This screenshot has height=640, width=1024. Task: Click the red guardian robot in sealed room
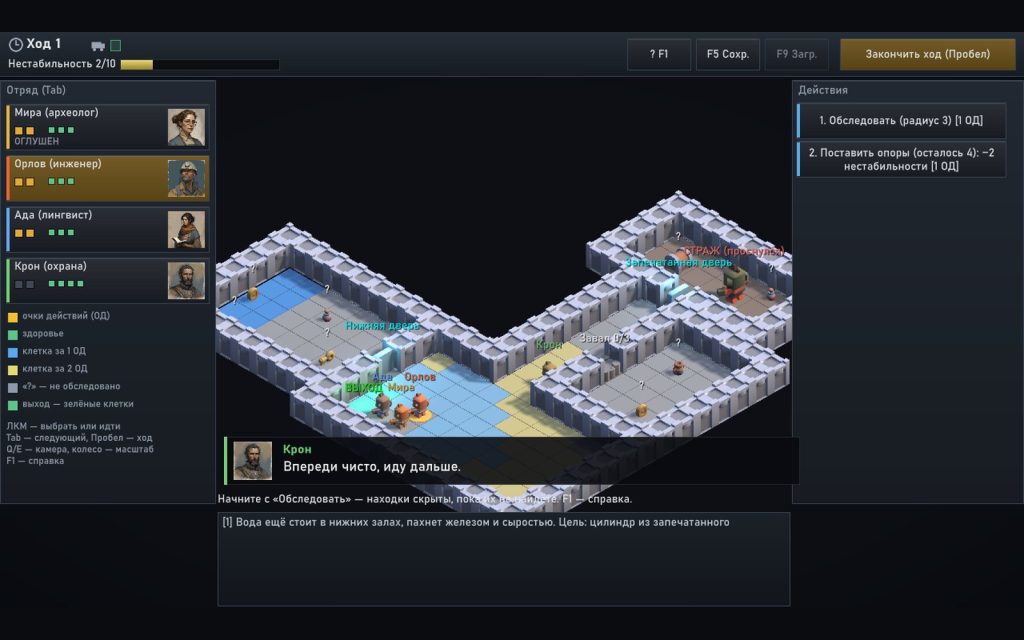[734, 283]
